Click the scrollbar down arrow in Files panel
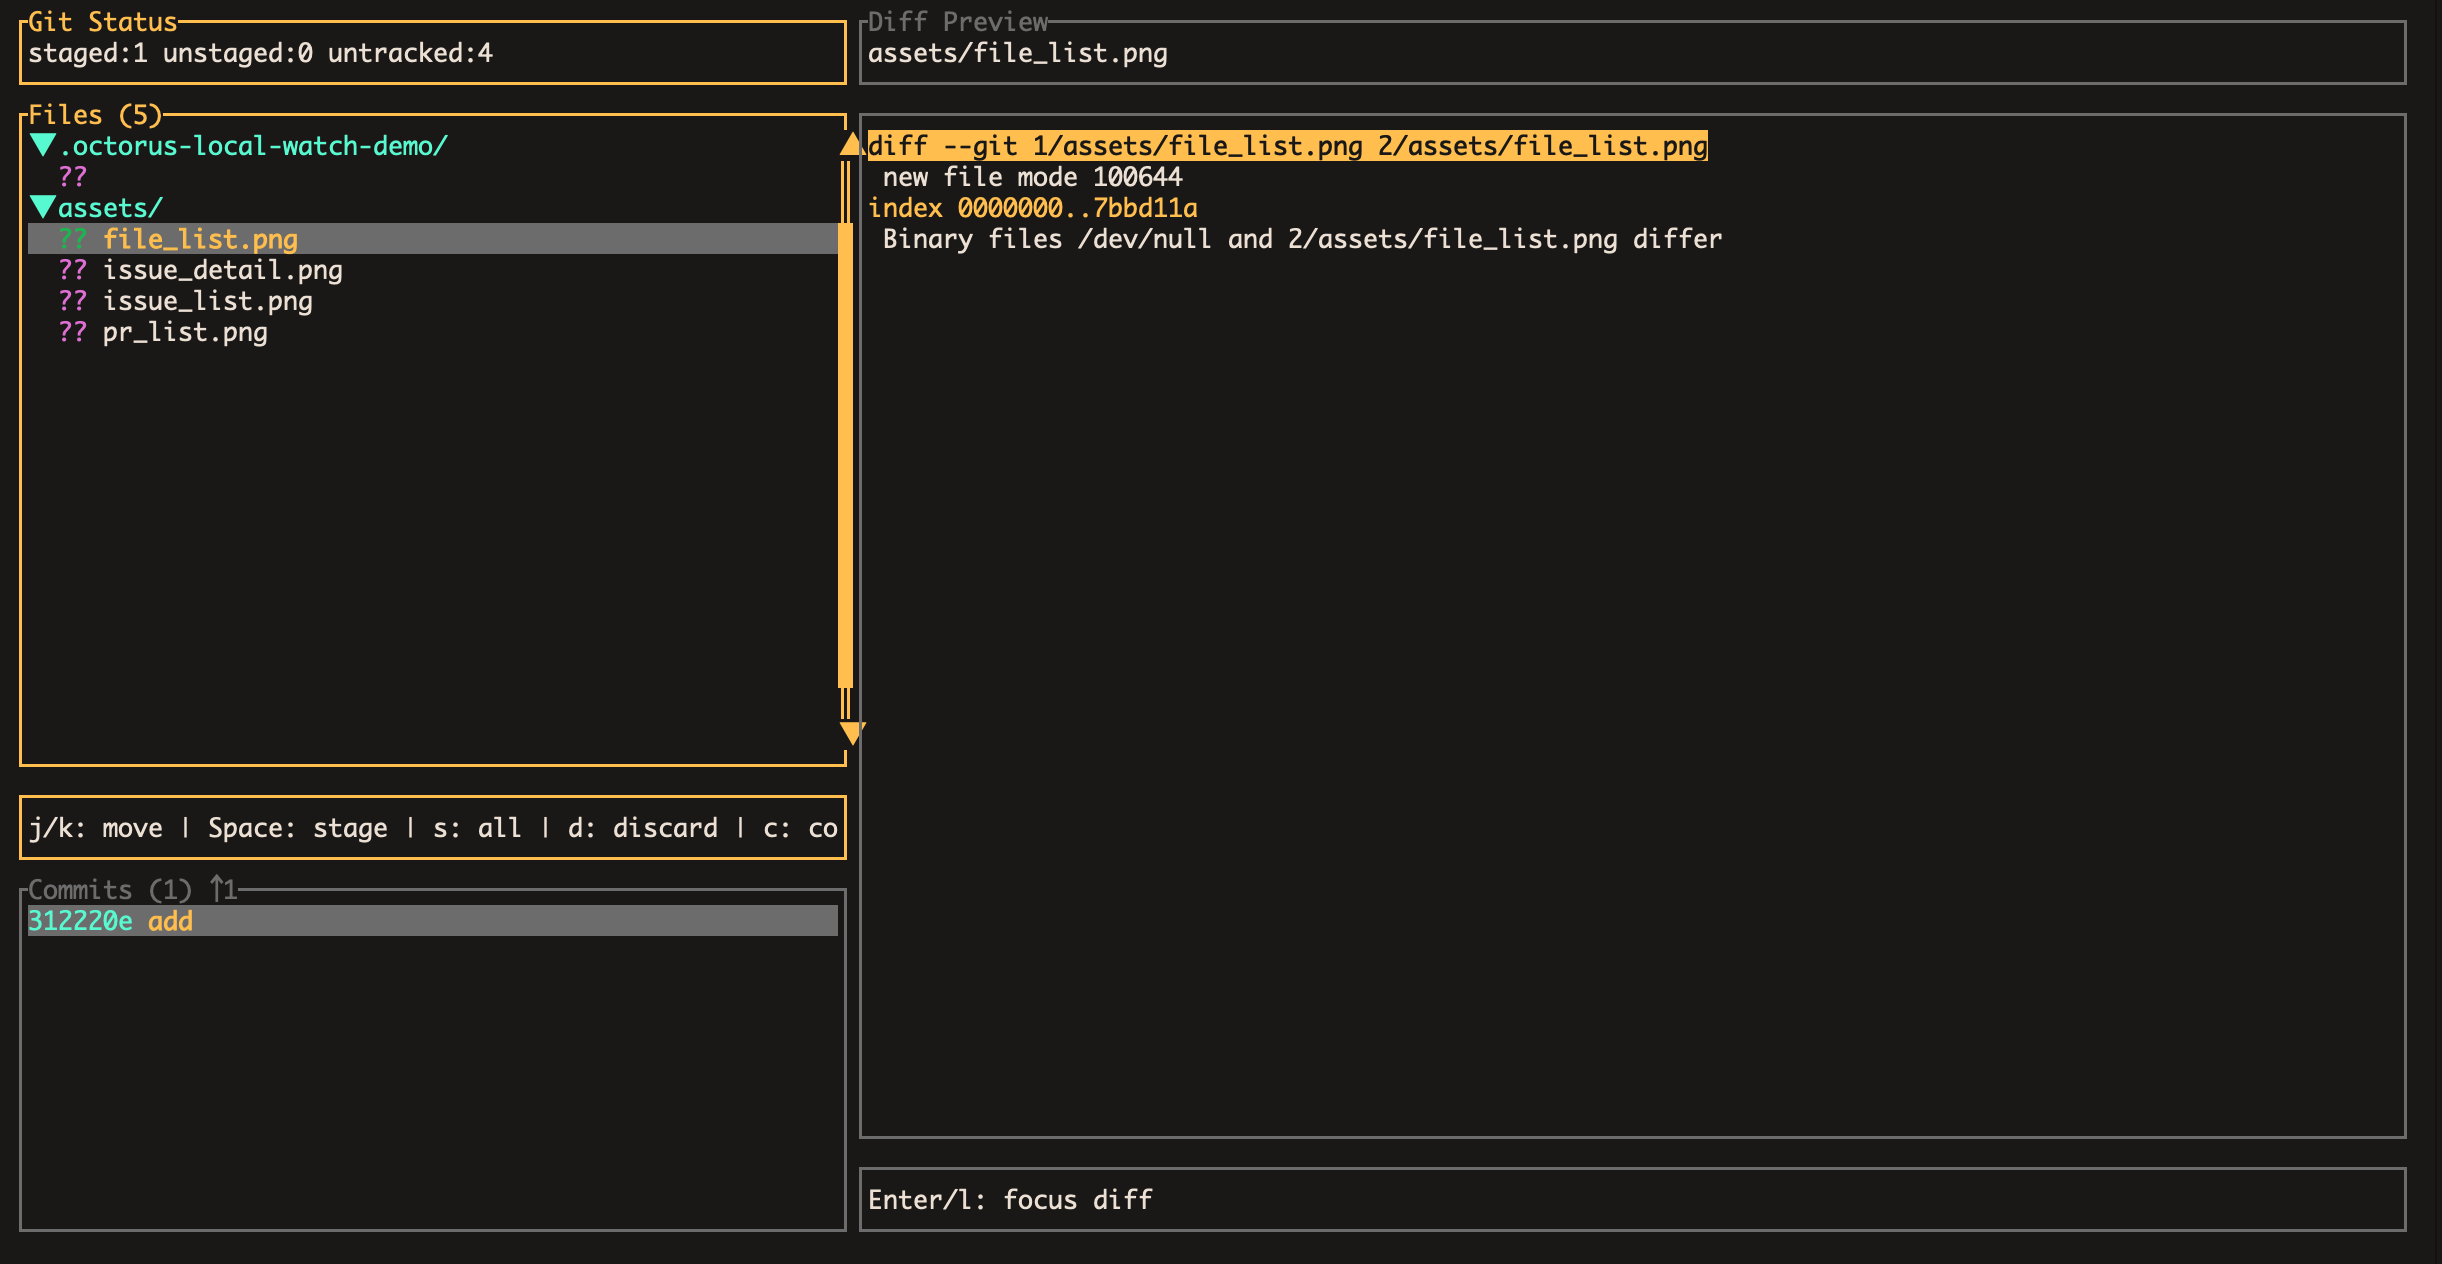 [850, 733]
